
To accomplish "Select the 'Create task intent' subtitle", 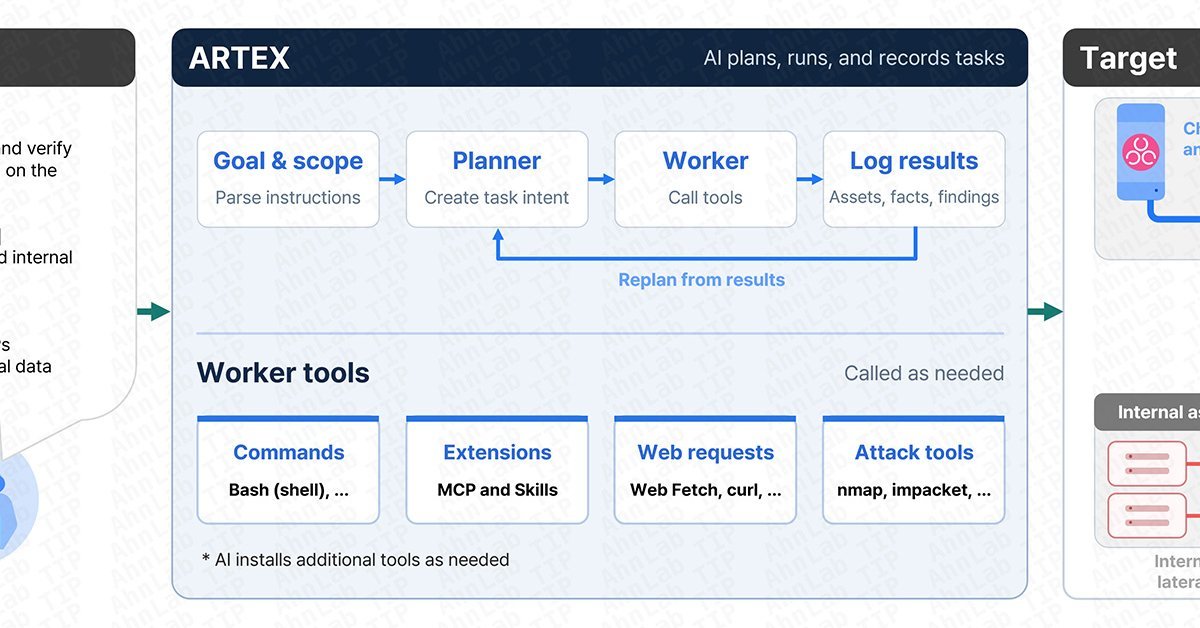I will (x=497, y=197).
